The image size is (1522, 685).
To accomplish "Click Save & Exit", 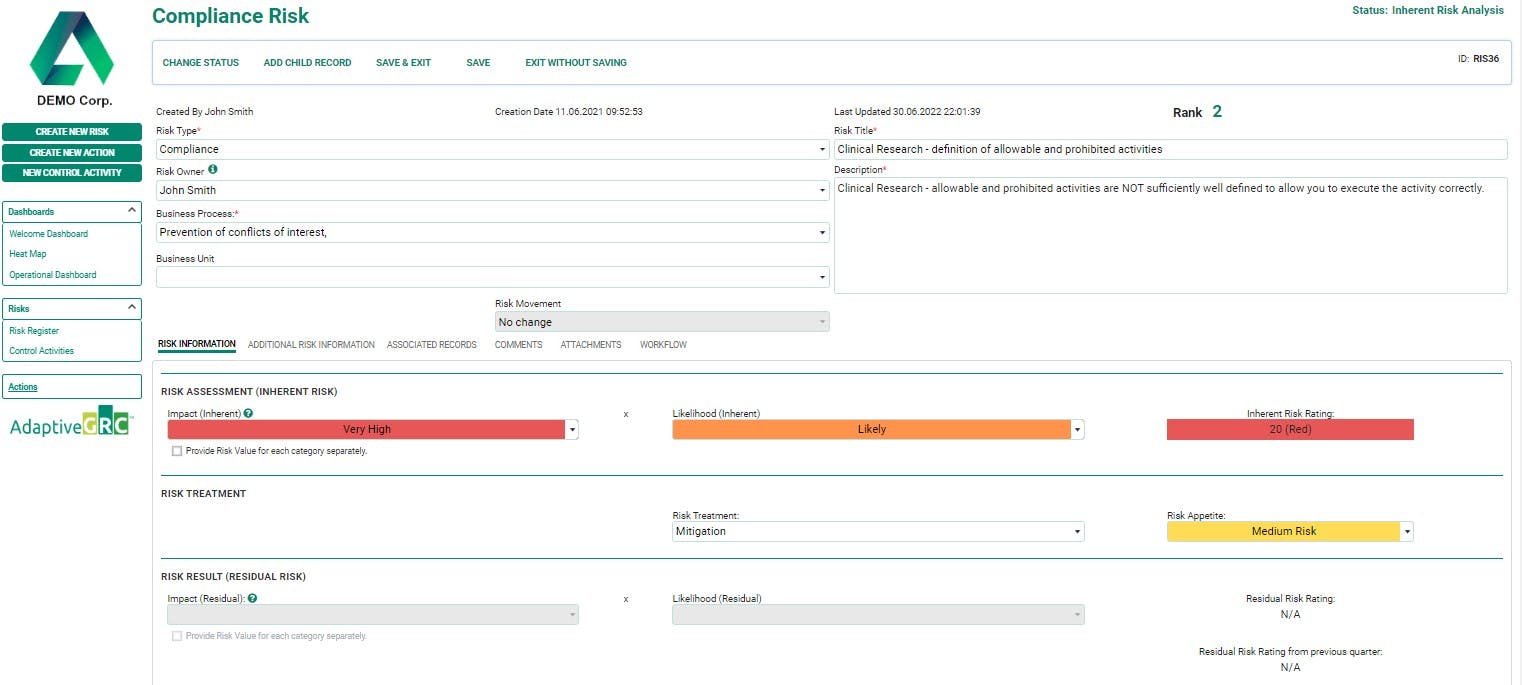I will click(x=404, y=62).
